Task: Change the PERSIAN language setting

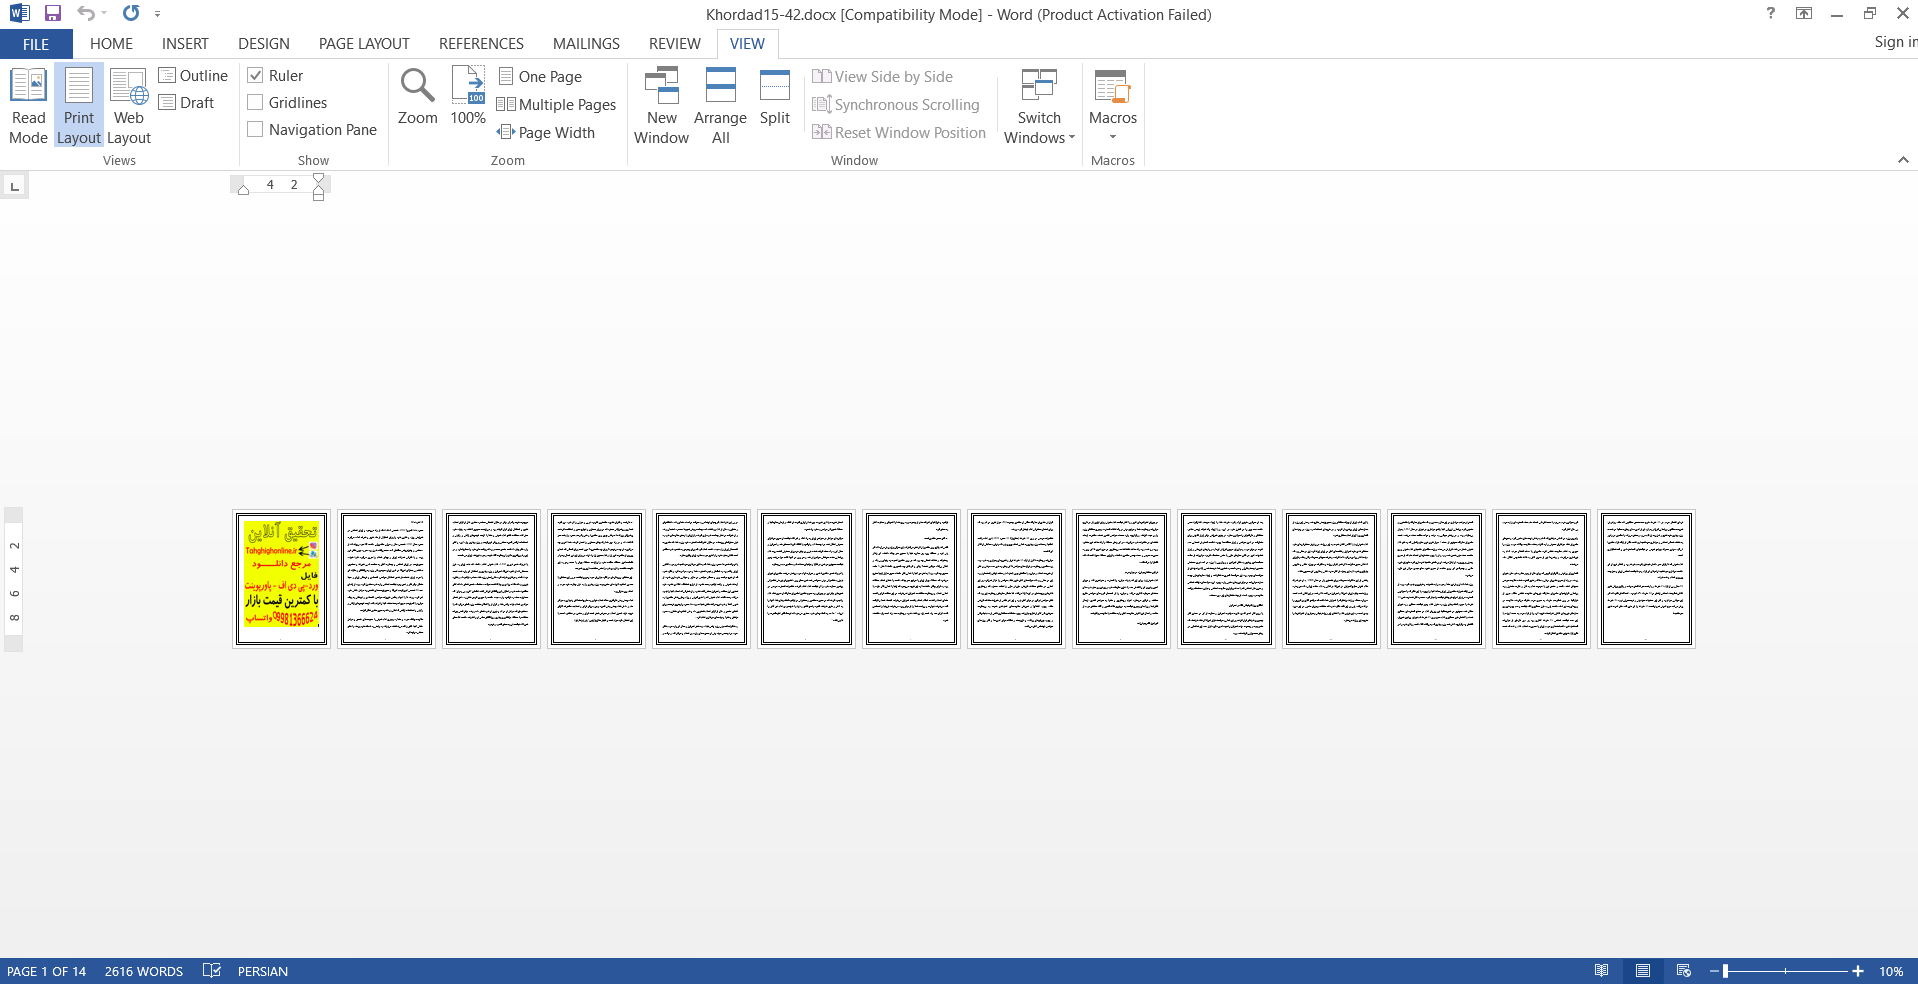Action: 262,971
